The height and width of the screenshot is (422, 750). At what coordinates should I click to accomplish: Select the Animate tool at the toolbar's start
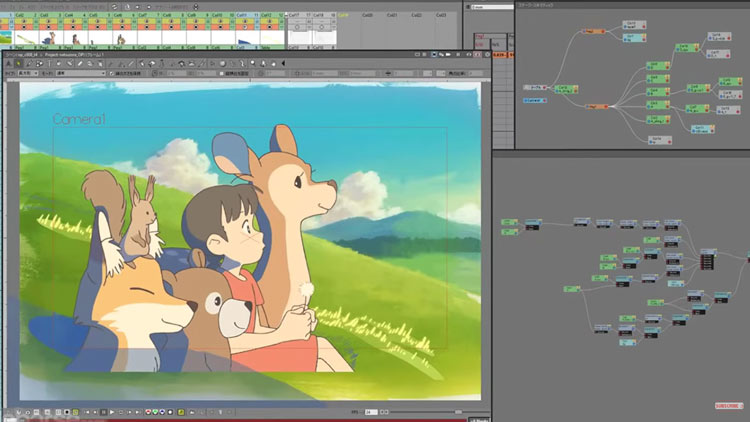[x=9, y=63]
